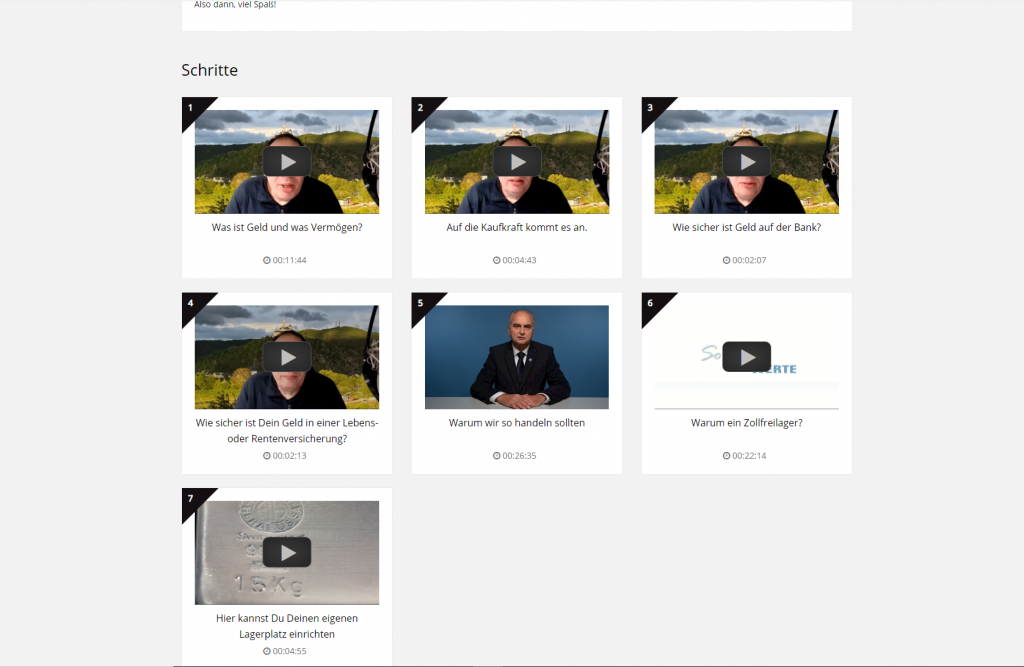Screen dimensions: 1024x667
Task: Play the life insurance video in step 4
Action: click(x=287, y=357)
